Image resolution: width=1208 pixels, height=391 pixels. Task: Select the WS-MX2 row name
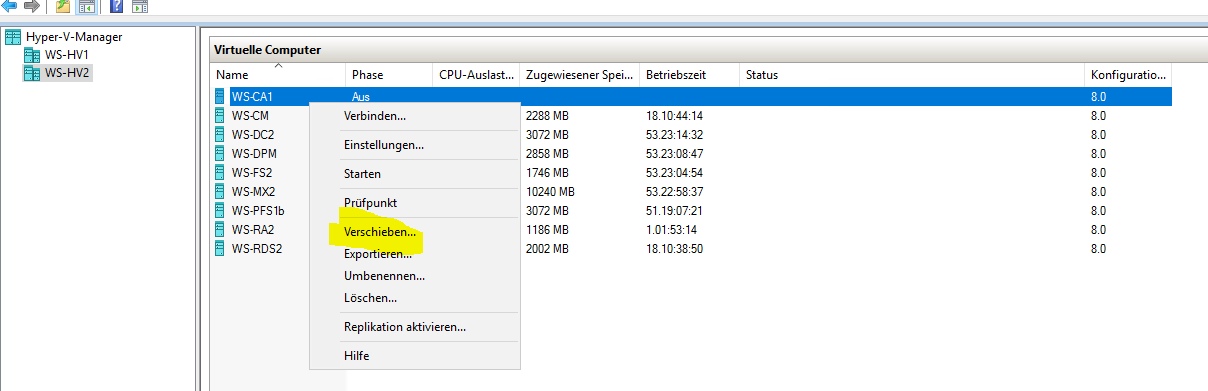click(253, 192)
